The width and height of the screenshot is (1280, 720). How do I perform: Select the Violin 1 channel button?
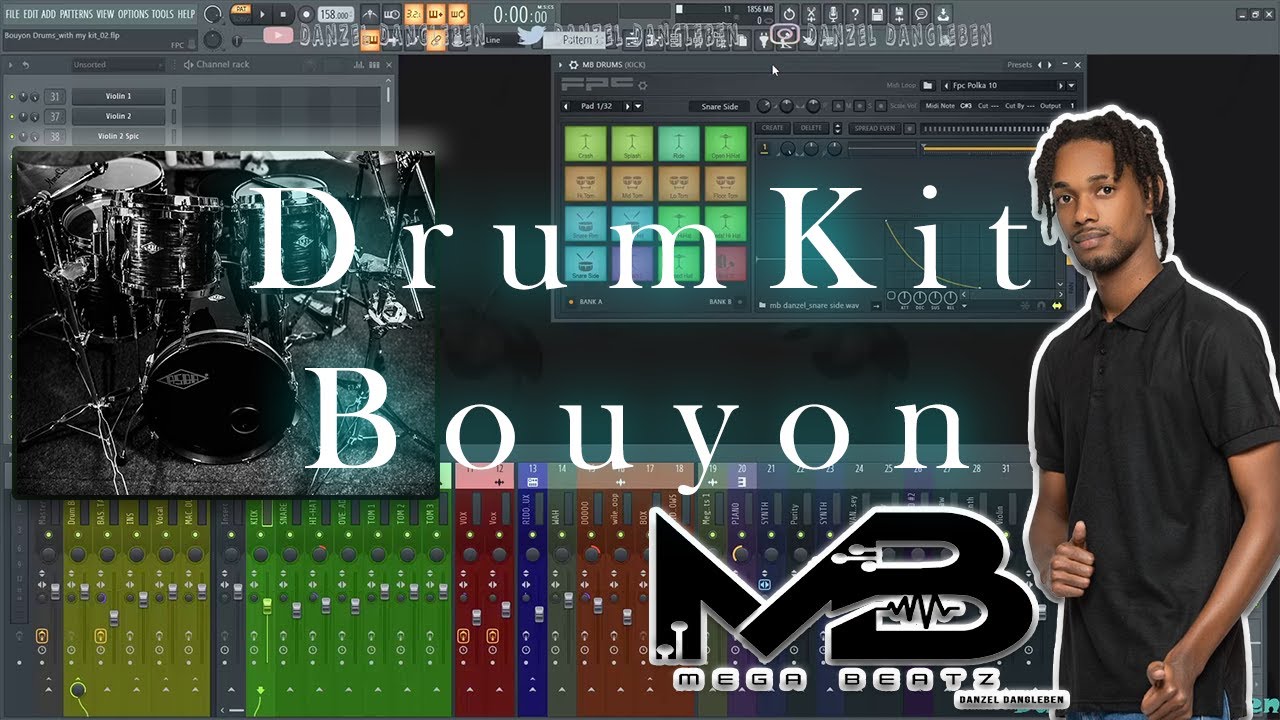[118, 96]
